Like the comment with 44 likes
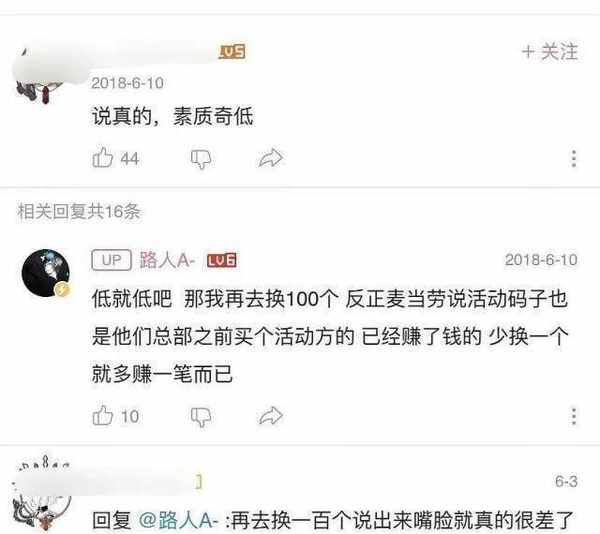The height and width of the screenshot is (534, 600). [103, 157]
